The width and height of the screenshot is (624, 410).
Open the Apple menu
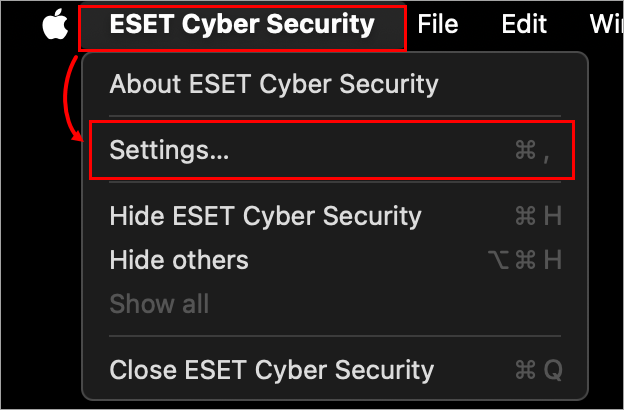pos(55,25)
